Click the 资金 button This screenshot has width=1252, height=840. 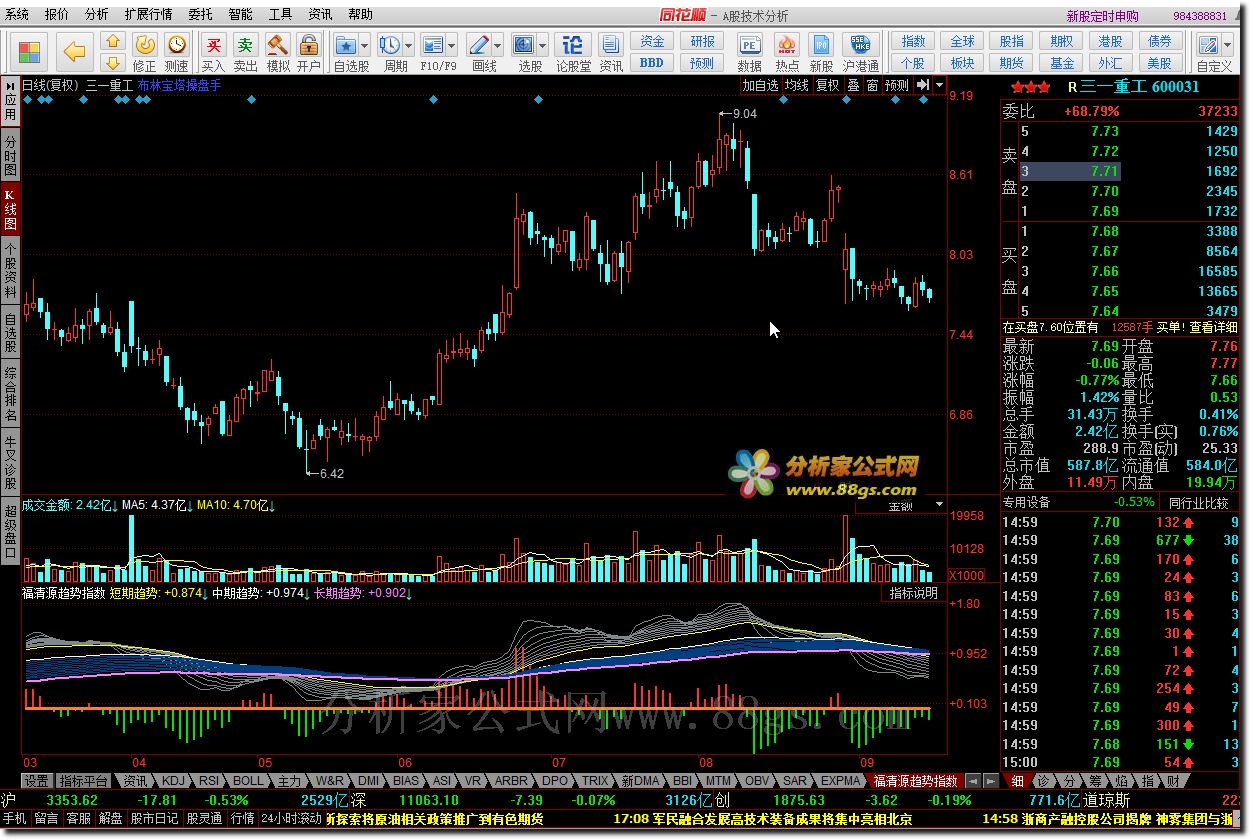tap(652, 42)
